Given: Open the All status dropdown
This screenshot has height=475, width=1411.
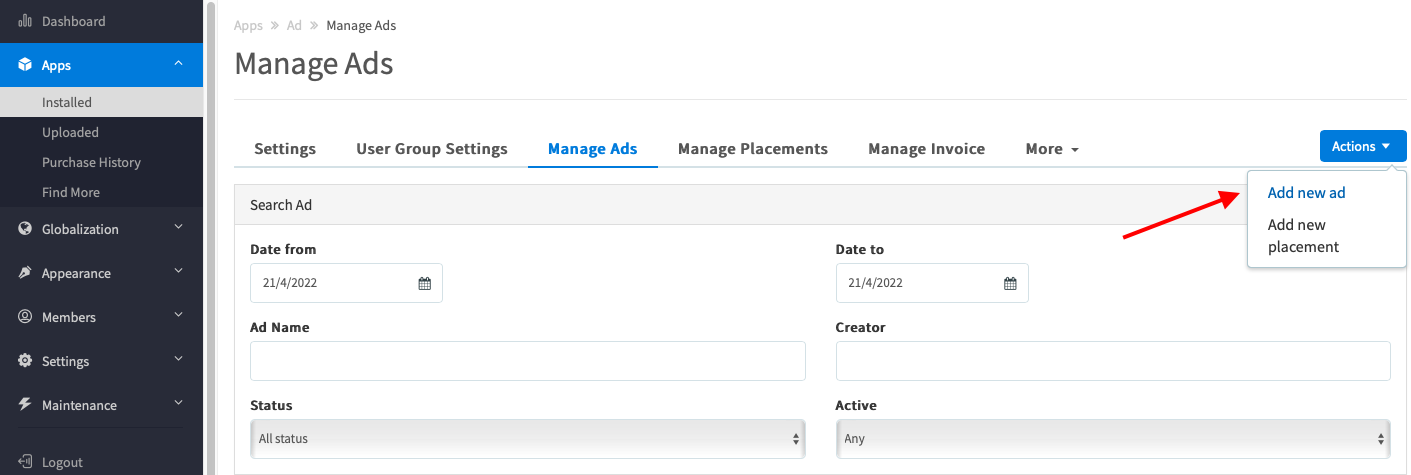Looking at the screenshot, I should click(x=527, y=438).
